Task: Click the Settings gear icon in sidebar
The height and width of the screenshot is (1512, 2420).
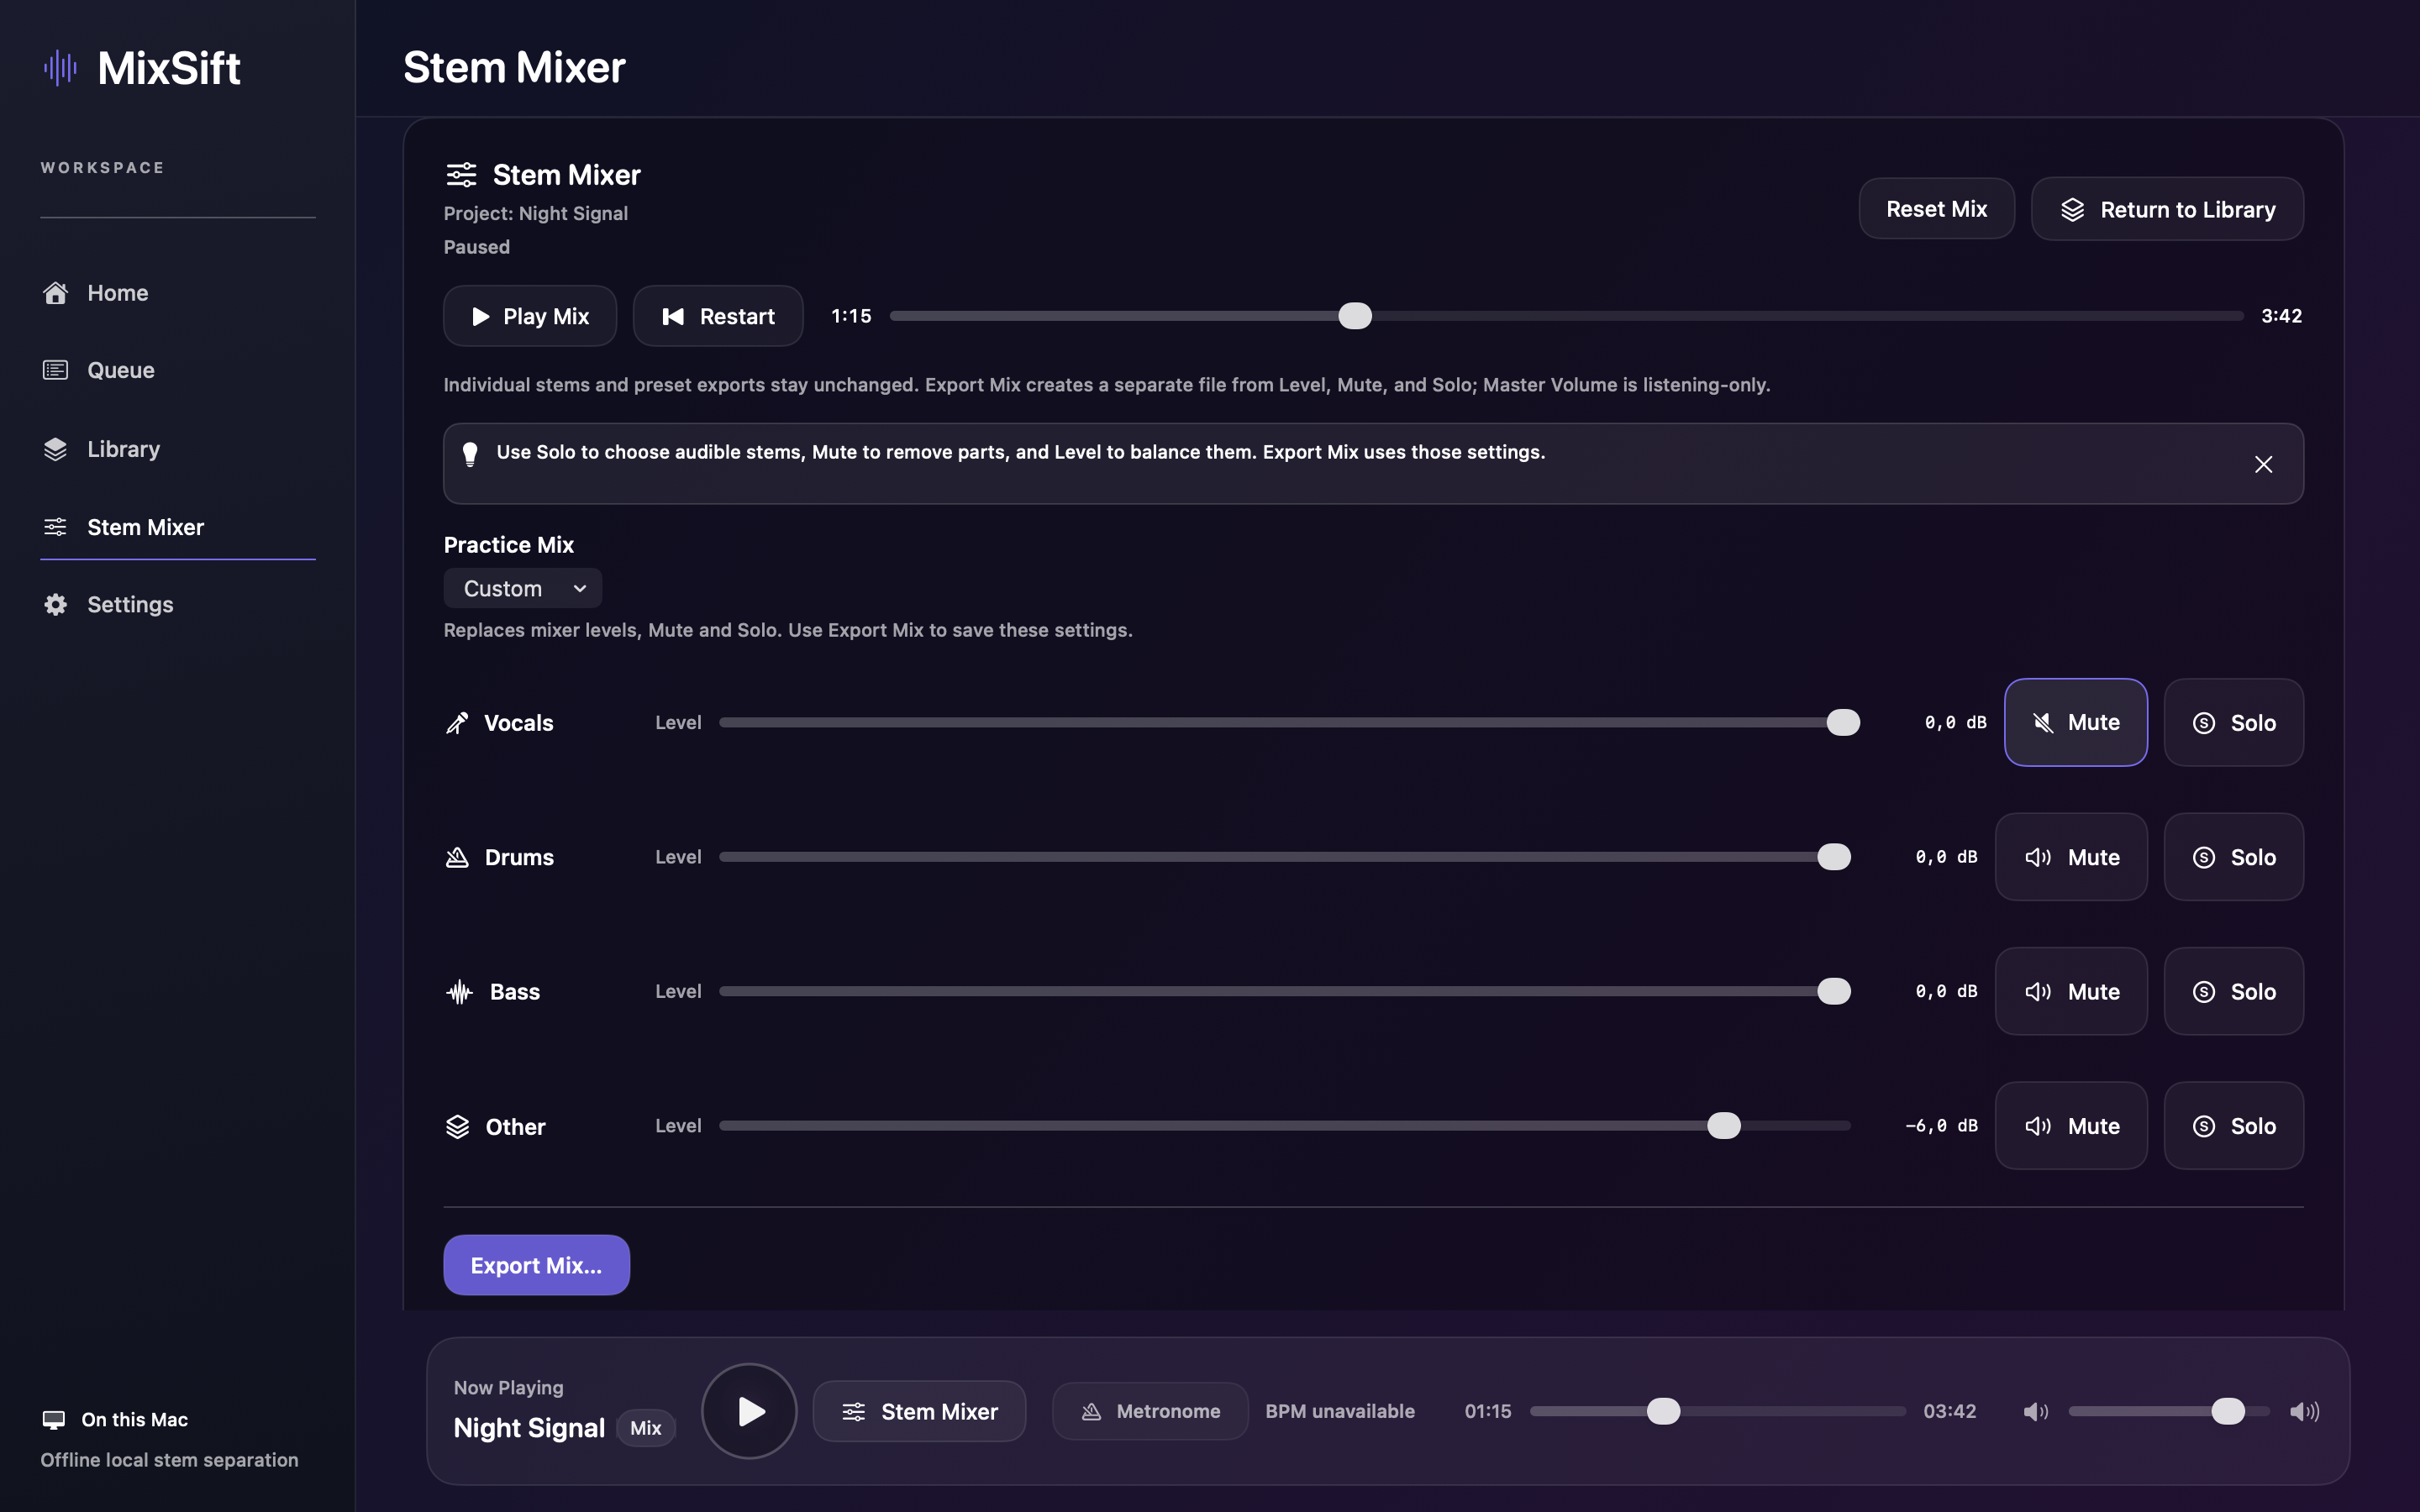Action: click(x=55, y=604)
